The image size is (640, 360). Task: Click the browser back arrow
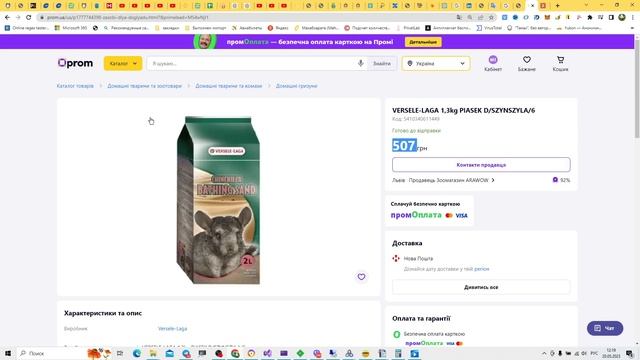coord(7,18)
